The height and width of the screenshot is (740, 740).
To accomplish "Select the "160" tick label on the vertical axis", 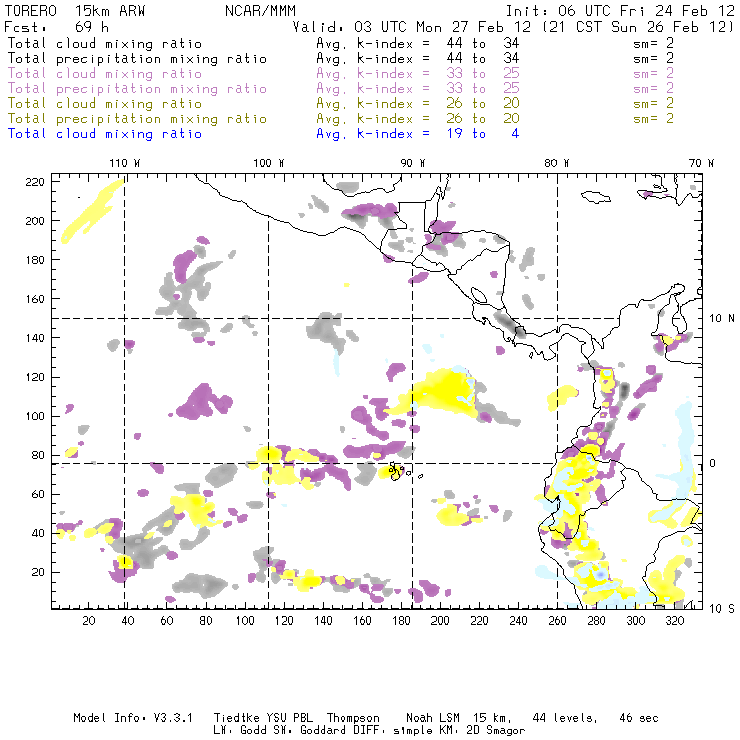I will coord(35,299).
